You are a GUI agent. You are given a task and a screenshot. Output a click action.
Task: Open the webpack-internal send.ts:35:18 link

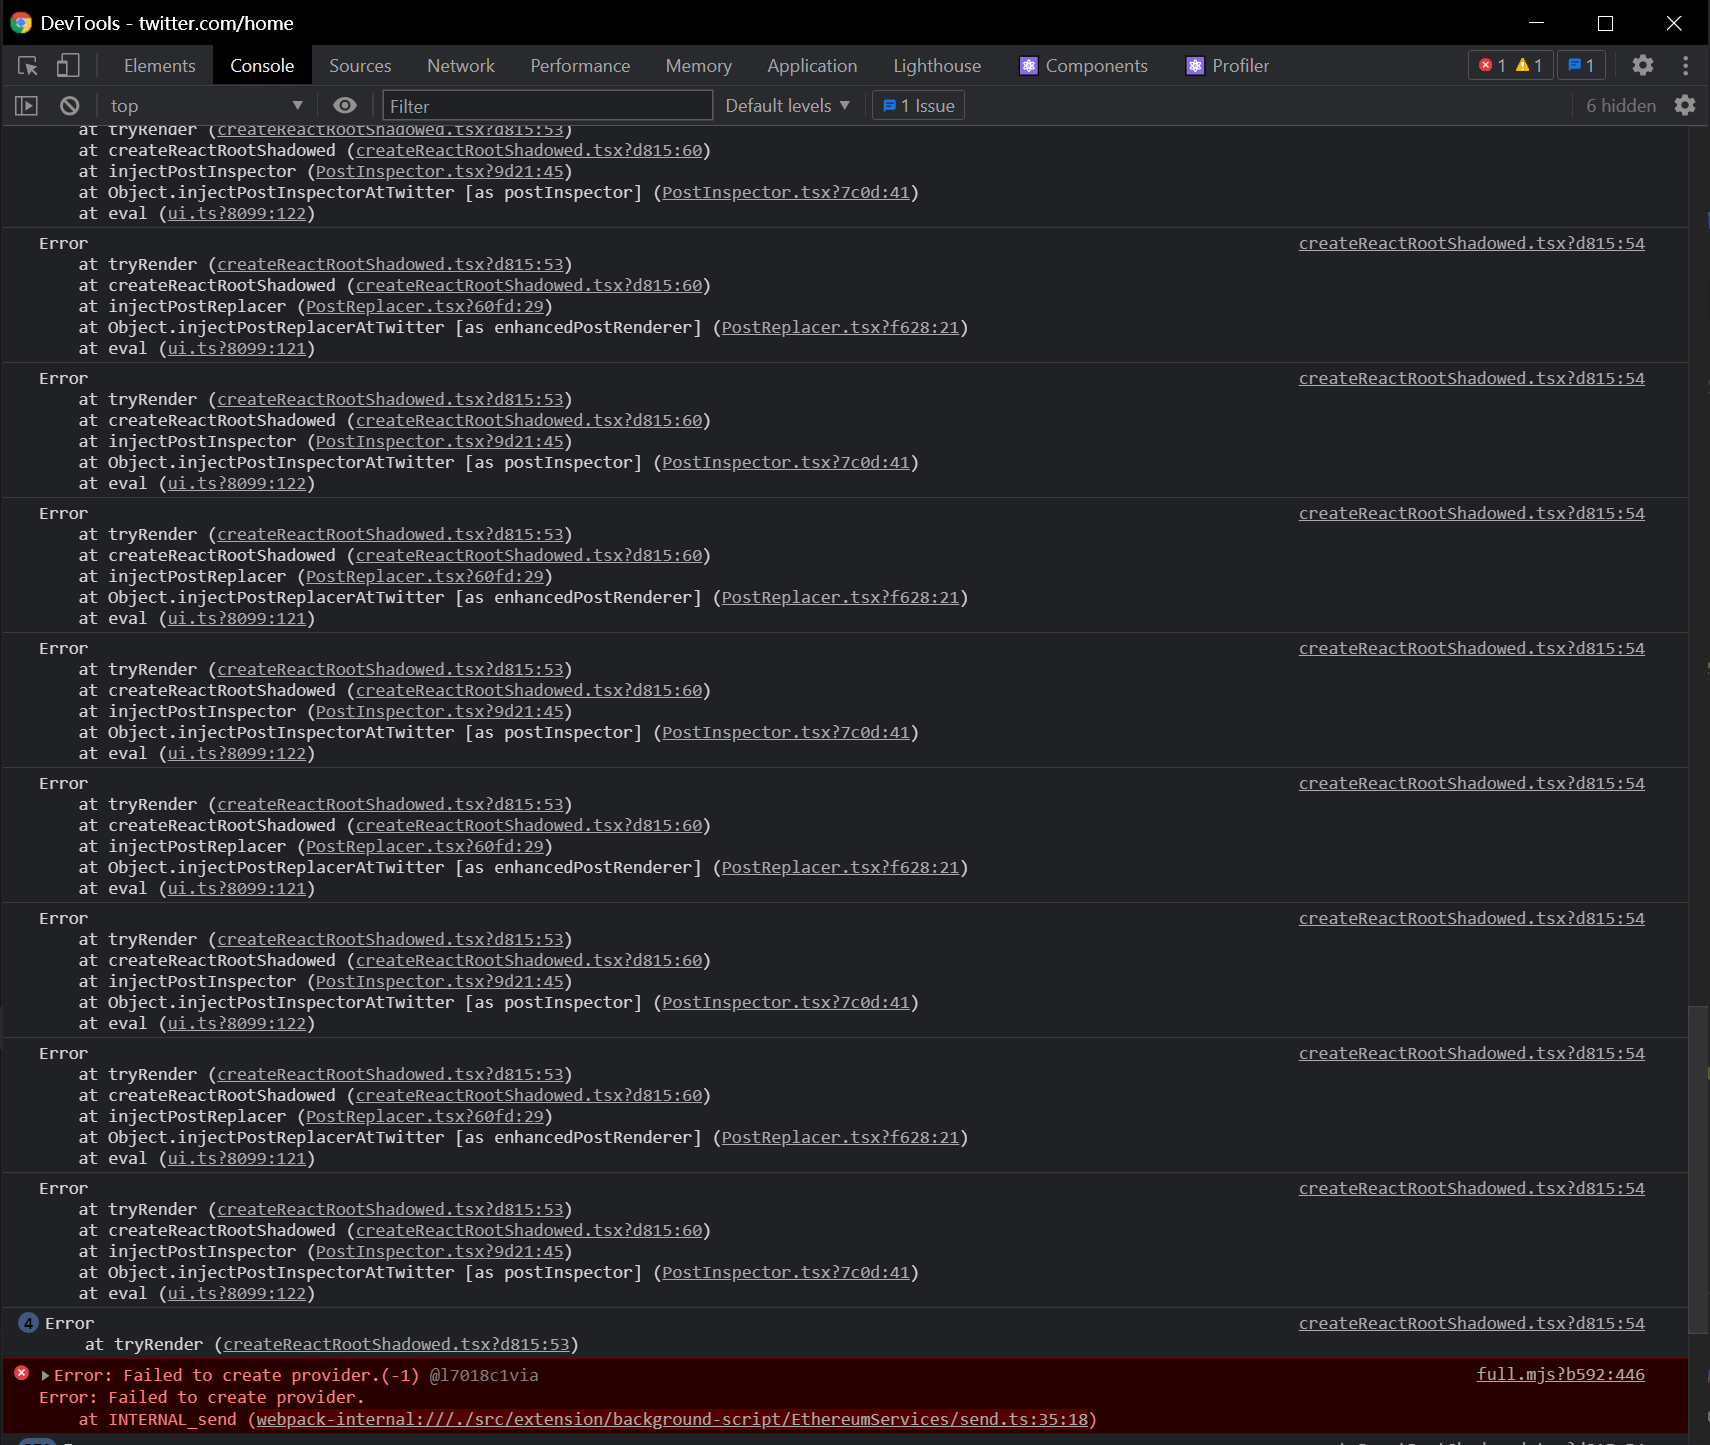coord(672,1420)
